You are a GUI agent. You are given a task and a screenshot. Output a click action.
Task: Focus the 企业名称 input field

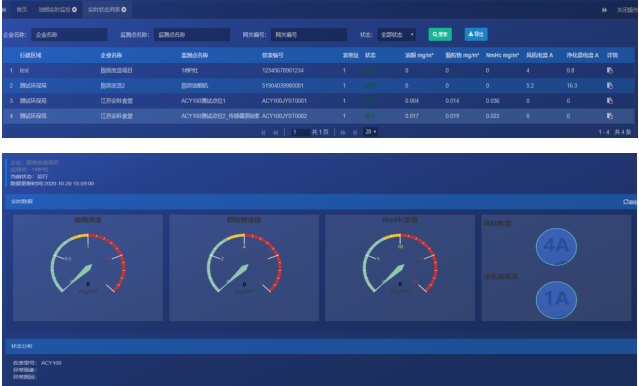(69, 35)
